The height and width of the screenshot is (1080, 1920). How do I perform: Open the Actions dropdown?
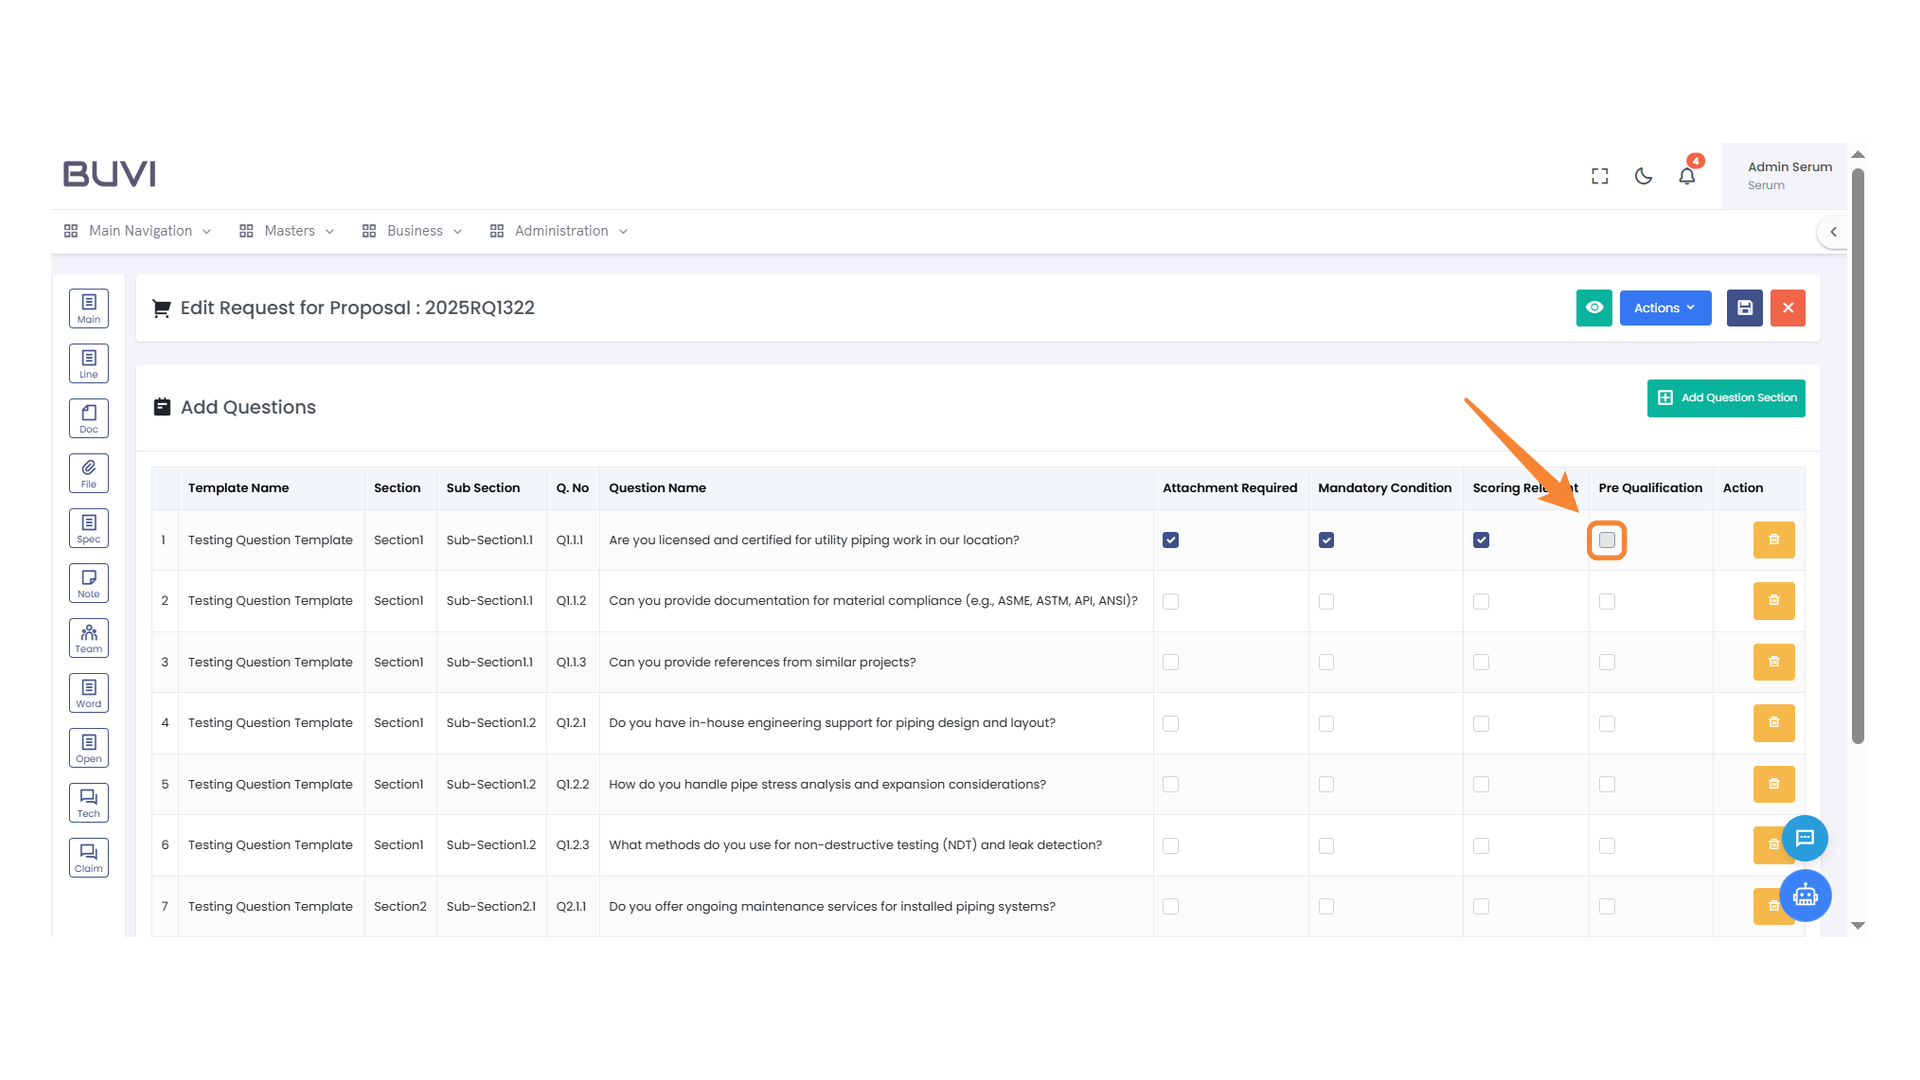coord(1664,308)
